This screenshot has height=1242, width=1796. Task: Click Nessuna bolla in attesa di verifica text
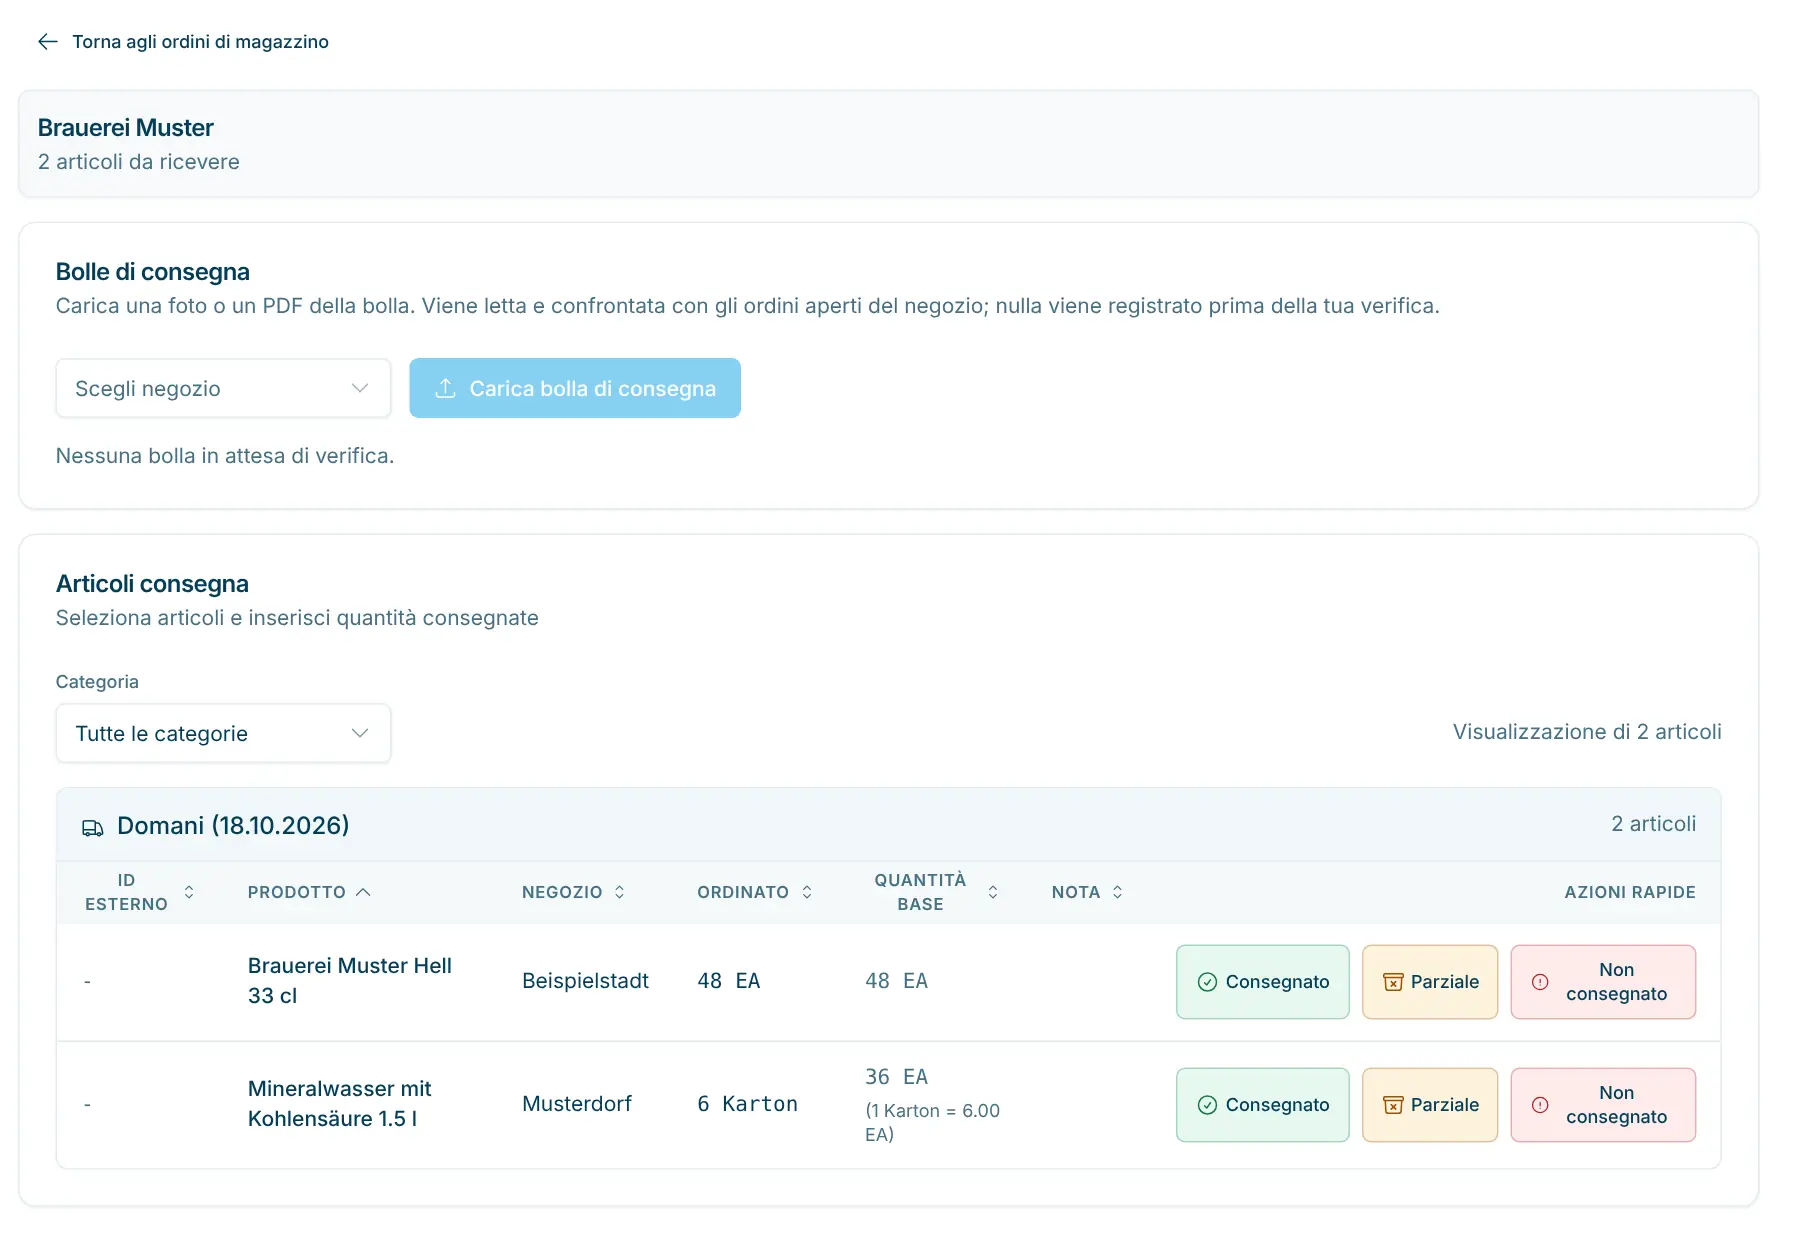click(225, 456)
